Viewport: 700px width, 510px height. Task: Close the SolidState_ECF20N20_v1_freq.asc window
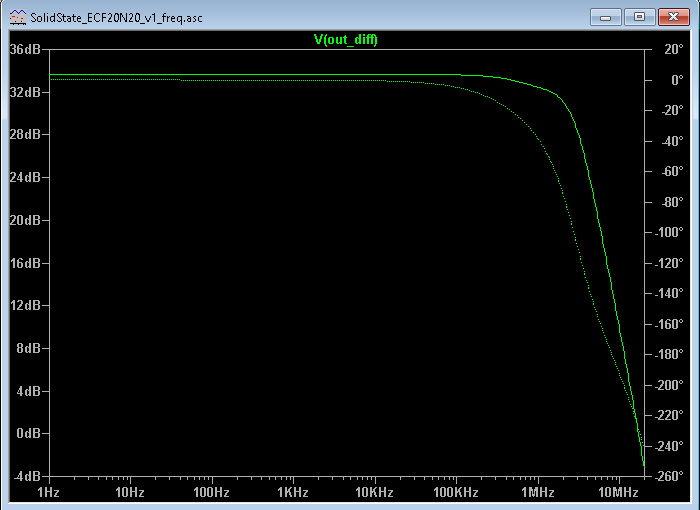pyautogui.click(x=672, y=17)
